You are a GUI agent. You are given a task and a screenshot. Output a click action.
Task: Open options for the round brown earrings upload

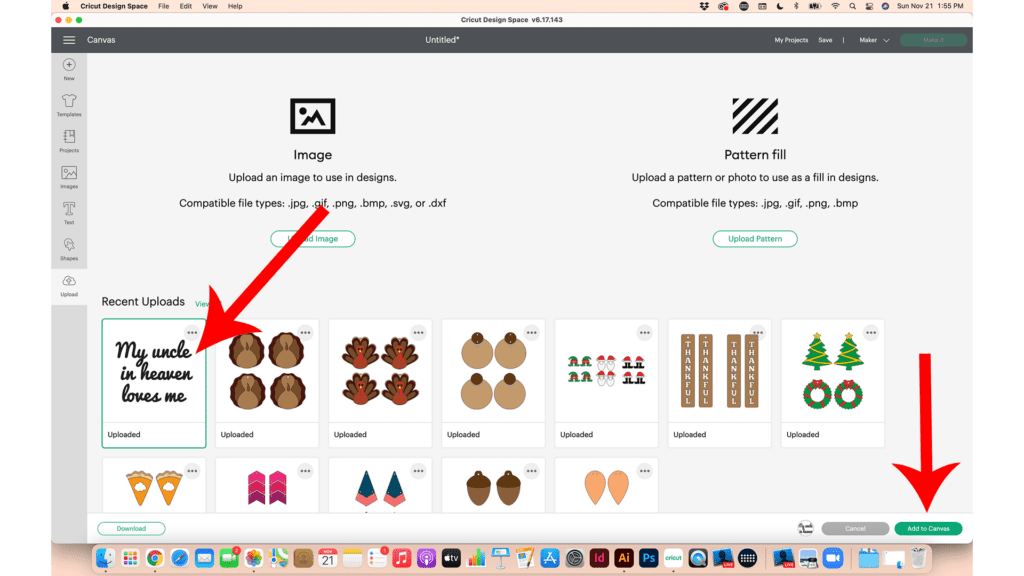click(532, 332)
